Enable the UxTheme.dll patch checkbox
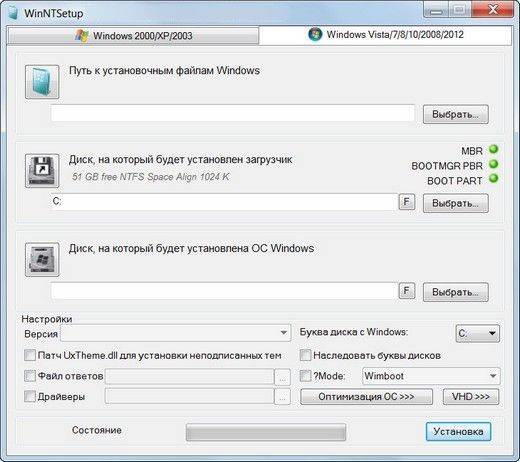Screen dimensions: 520x462 (30, 355)
